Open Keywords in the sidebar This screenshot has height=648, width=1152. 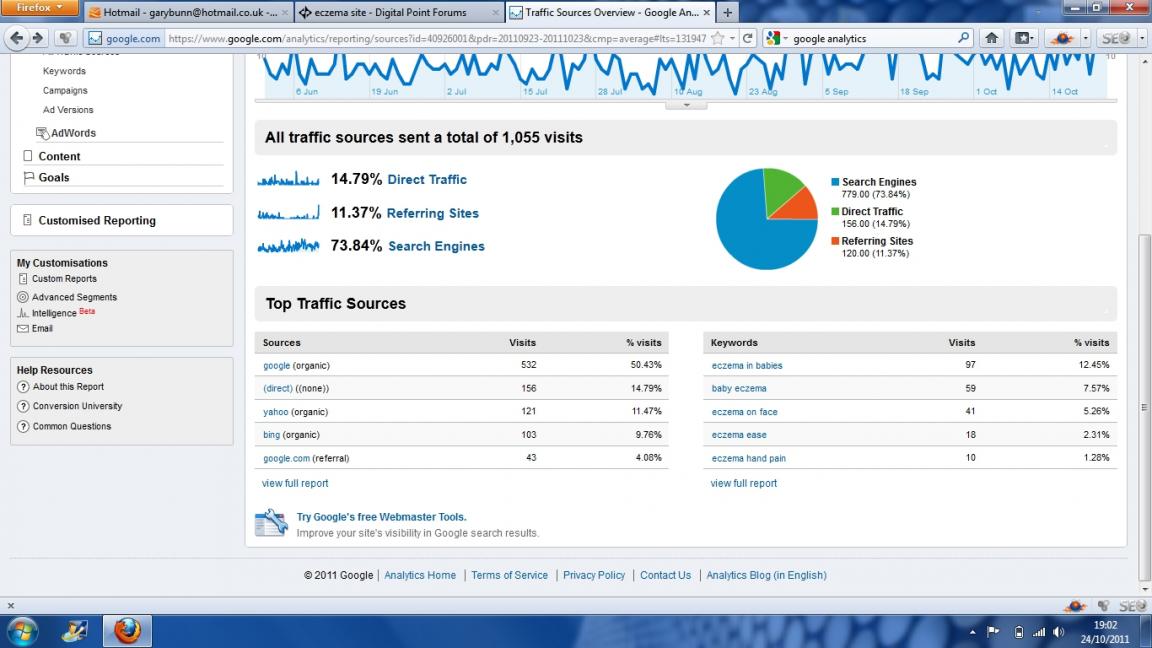pyautogui.click(x=64, y=71)
